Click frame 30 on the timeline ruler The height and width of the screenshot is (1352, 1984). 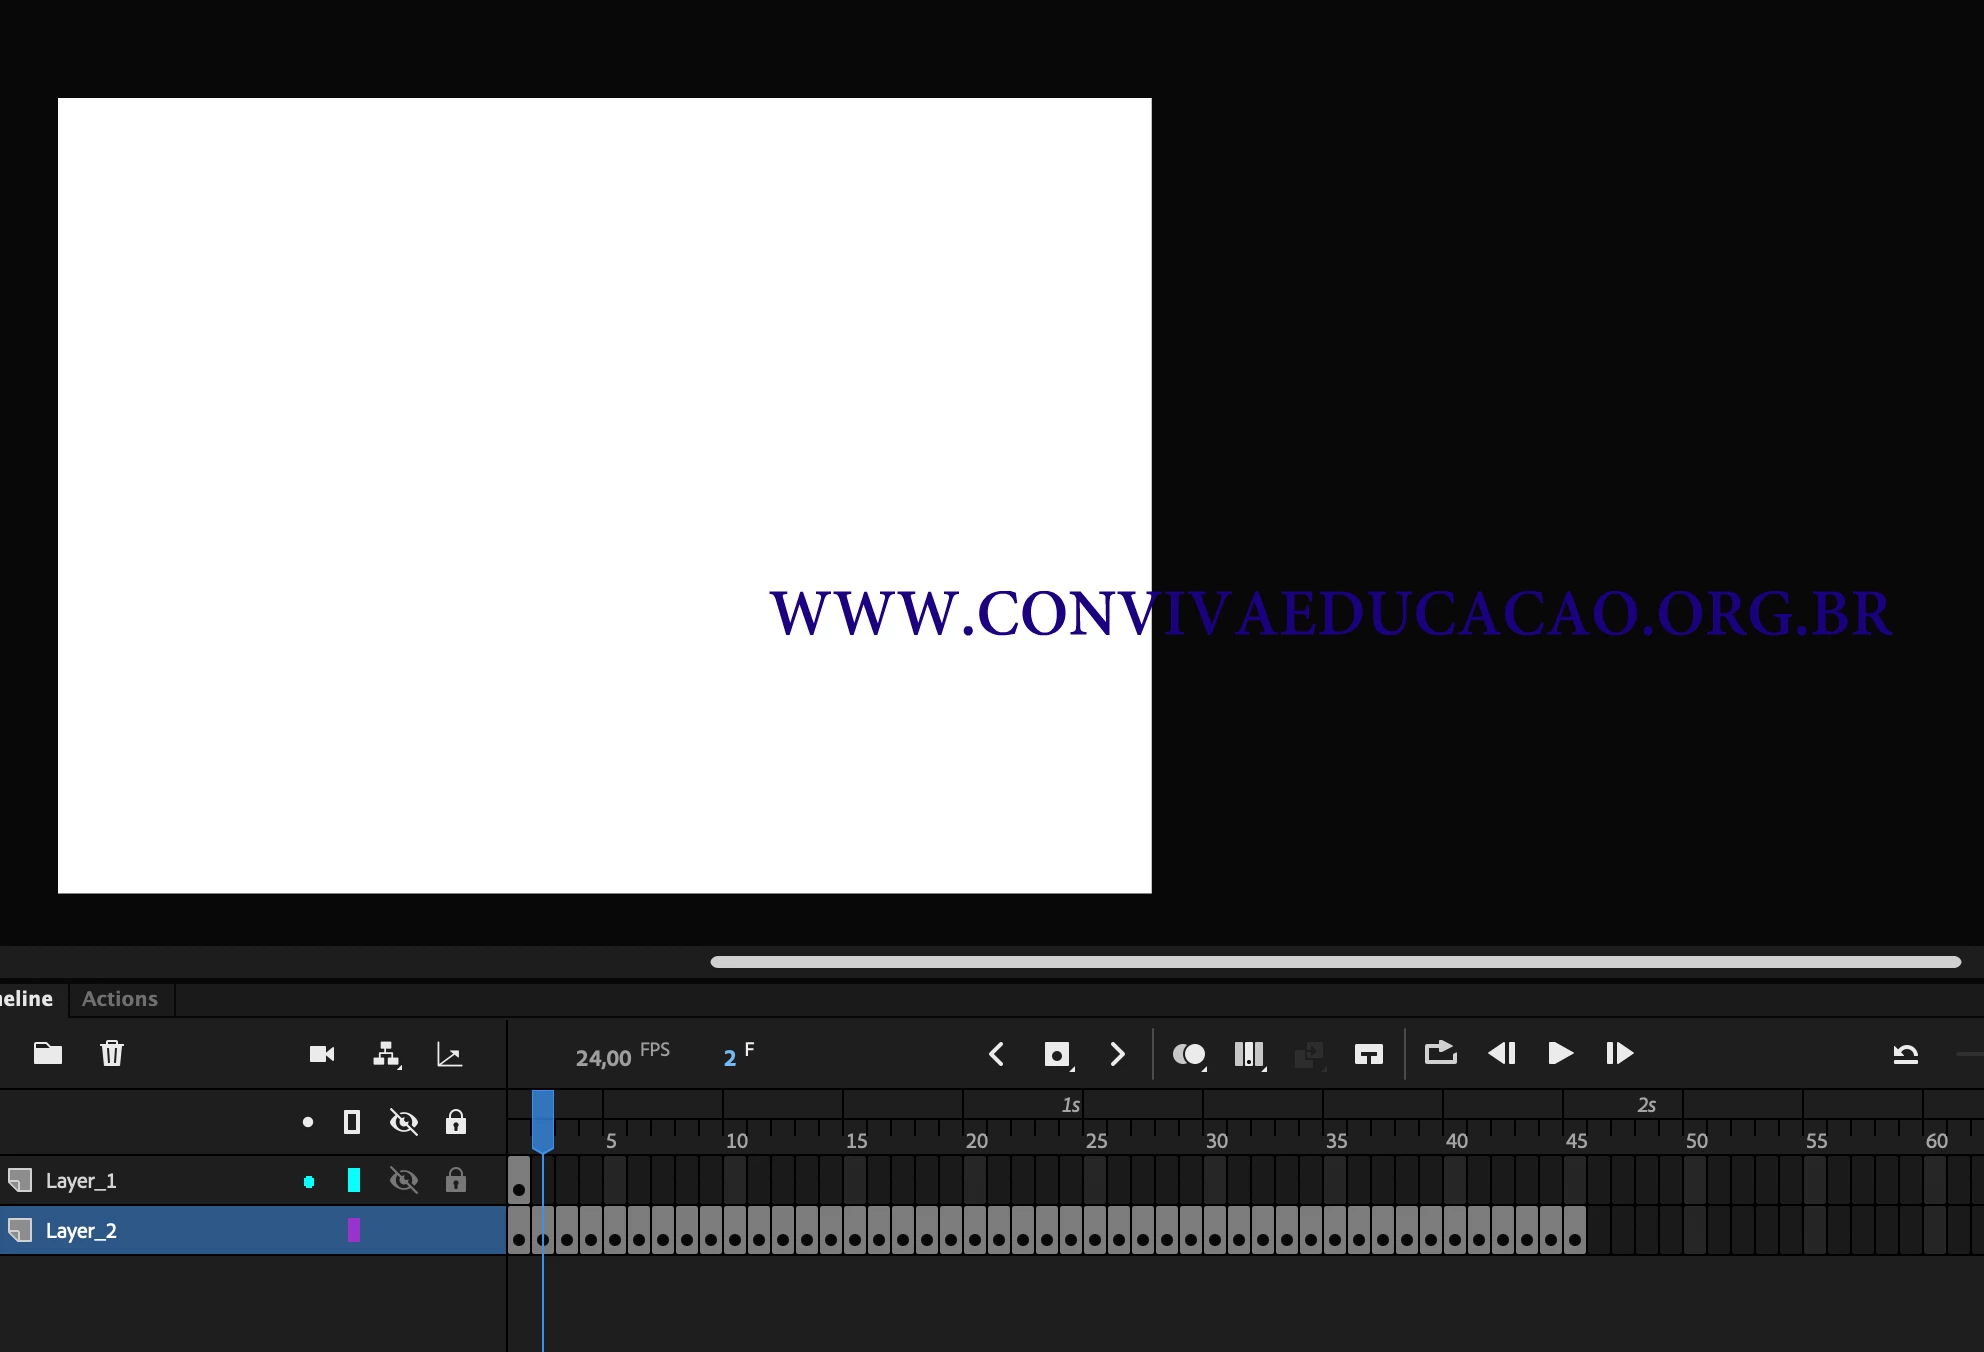coord(1216,1140)
